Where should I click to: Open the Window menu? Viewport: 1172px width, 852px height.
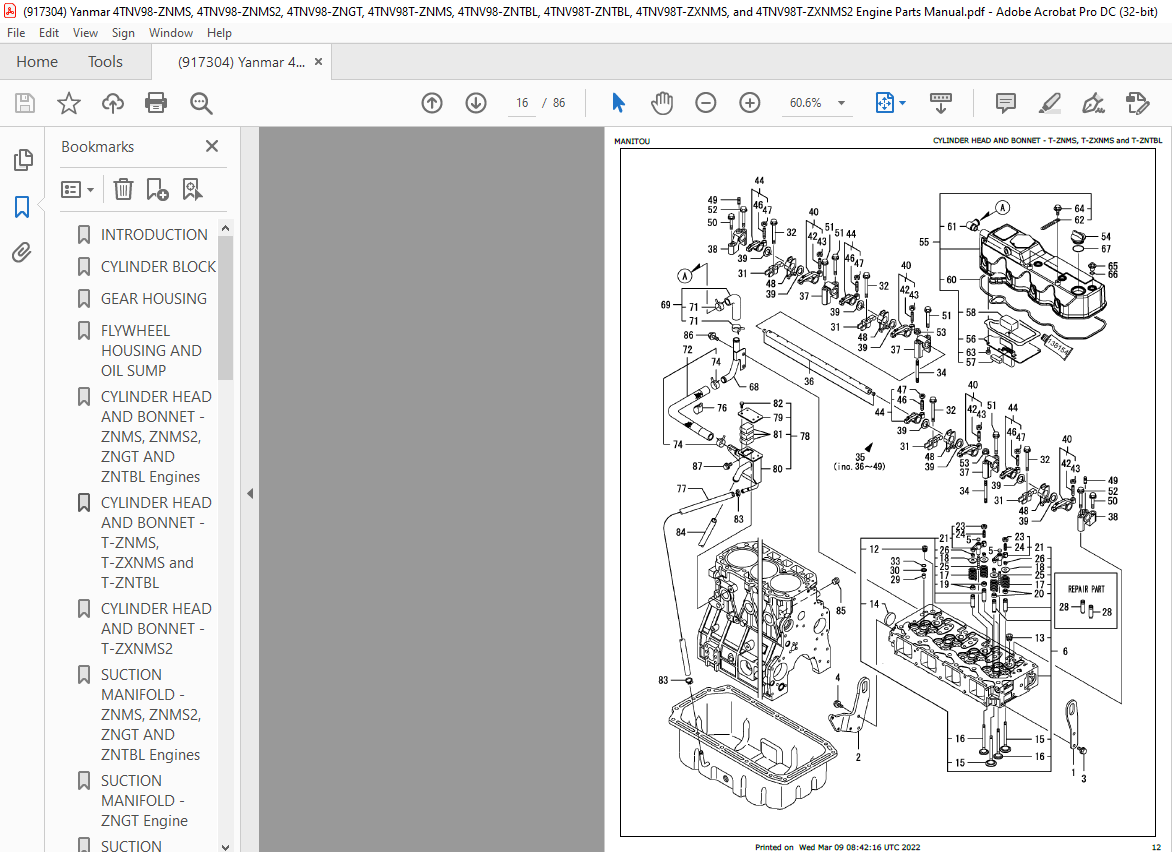coord(170,33)
